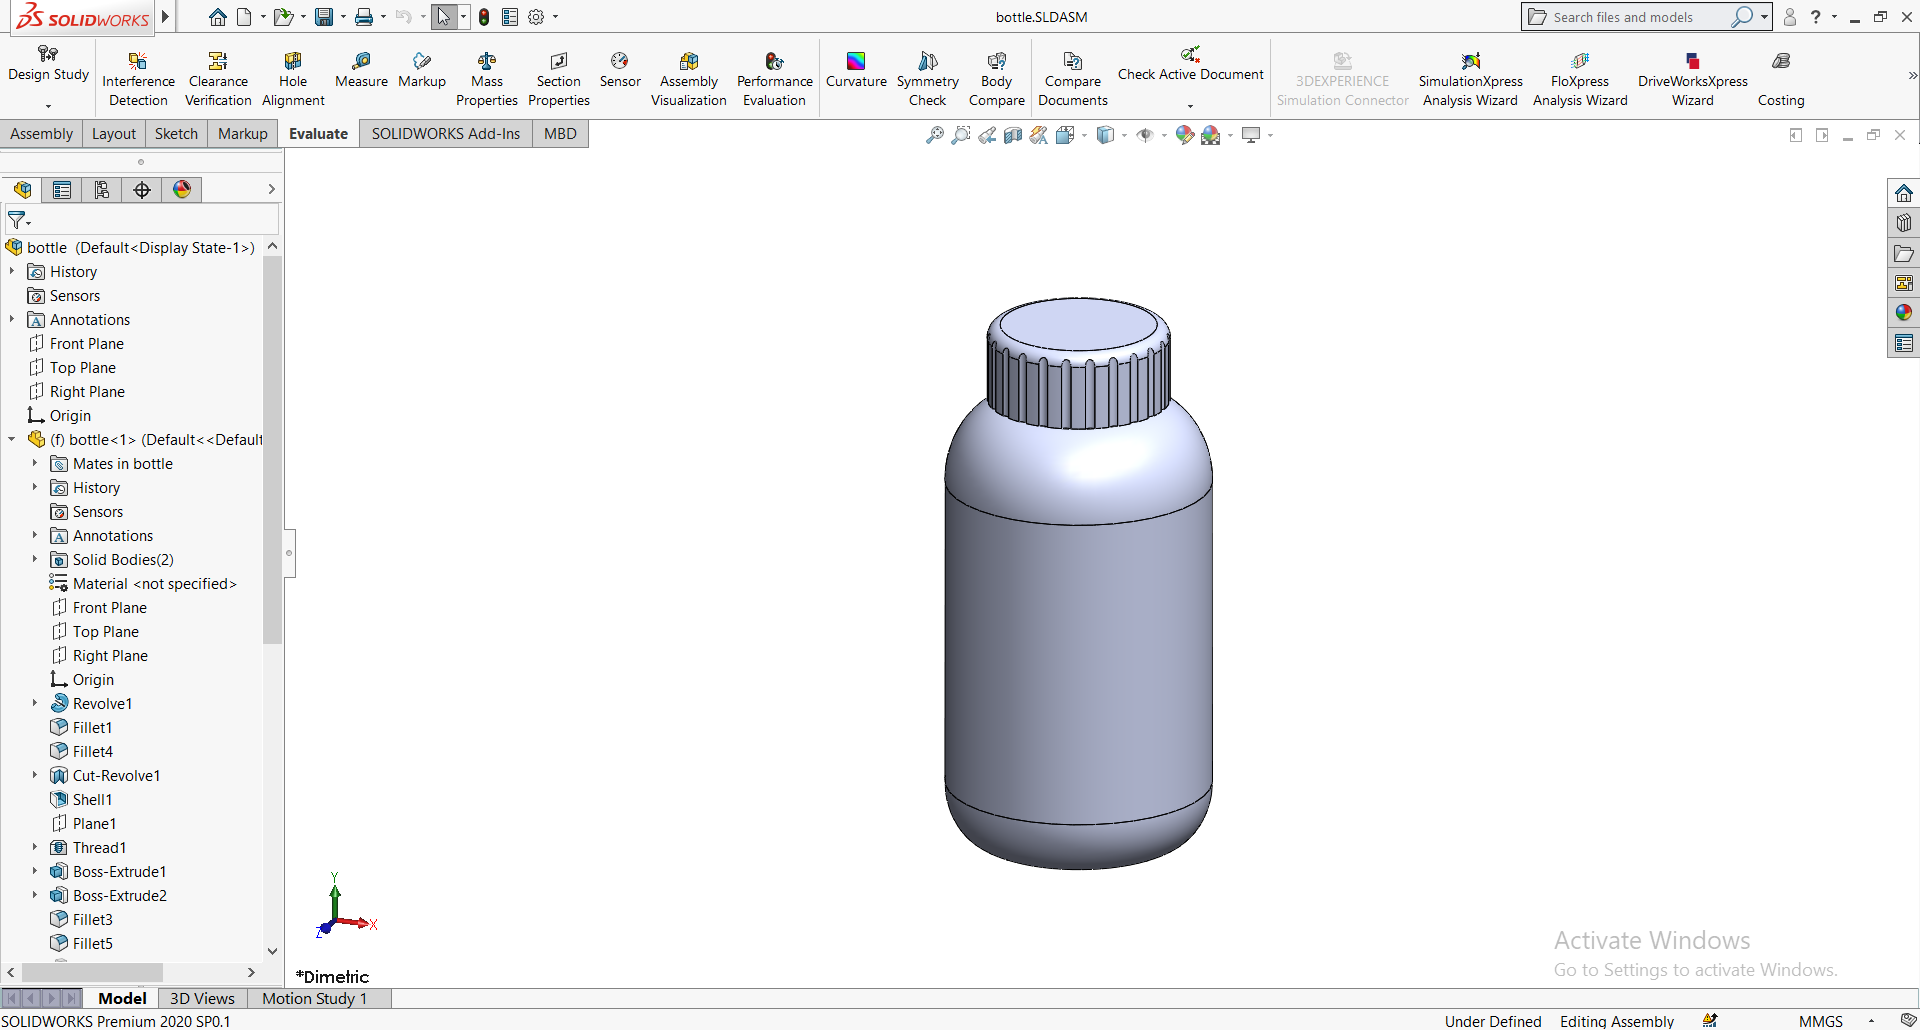Screen dimensions: 1920x1030
Task: Open the Interference Detection tool
Action: click(x=138, y=79)
